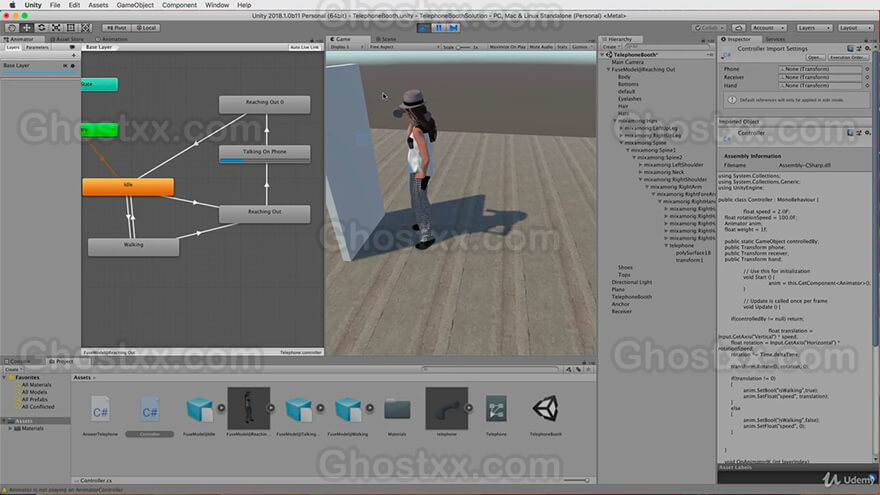This screenshot has height=495, width=880.
Task: Click the Execution Order button
Action: click(848, 57)
